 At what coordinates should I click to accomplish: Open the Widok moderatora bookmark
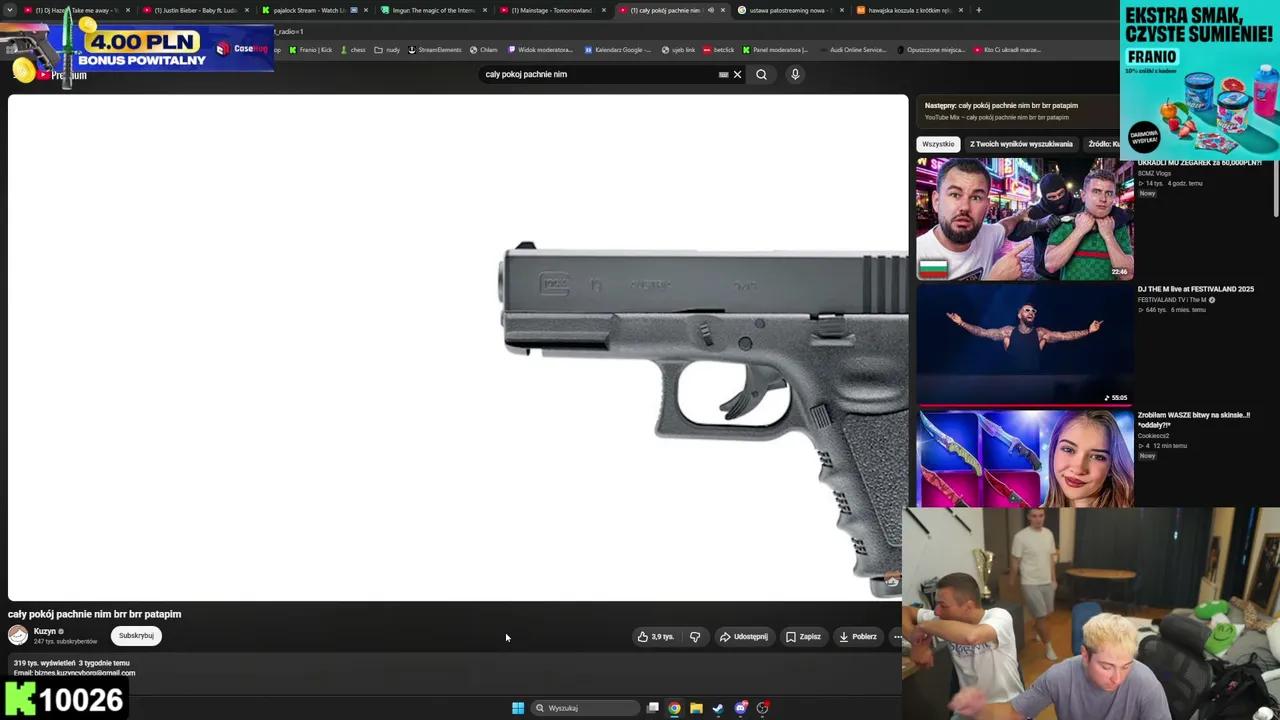coord(541,50)
